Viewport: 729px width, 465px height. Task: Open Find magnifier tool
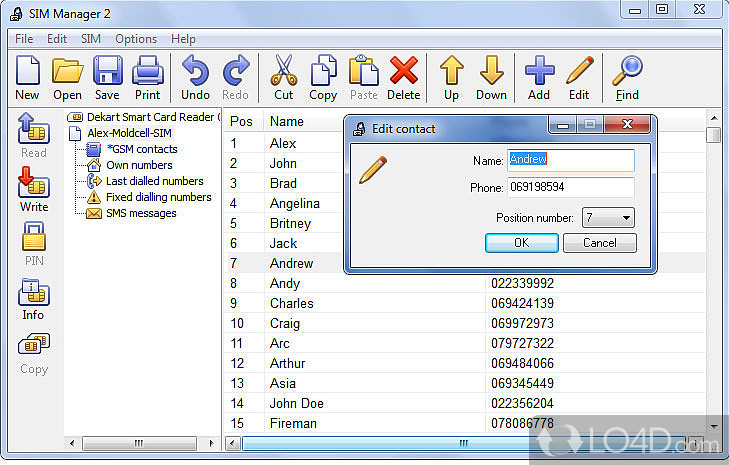click(627, 72)
